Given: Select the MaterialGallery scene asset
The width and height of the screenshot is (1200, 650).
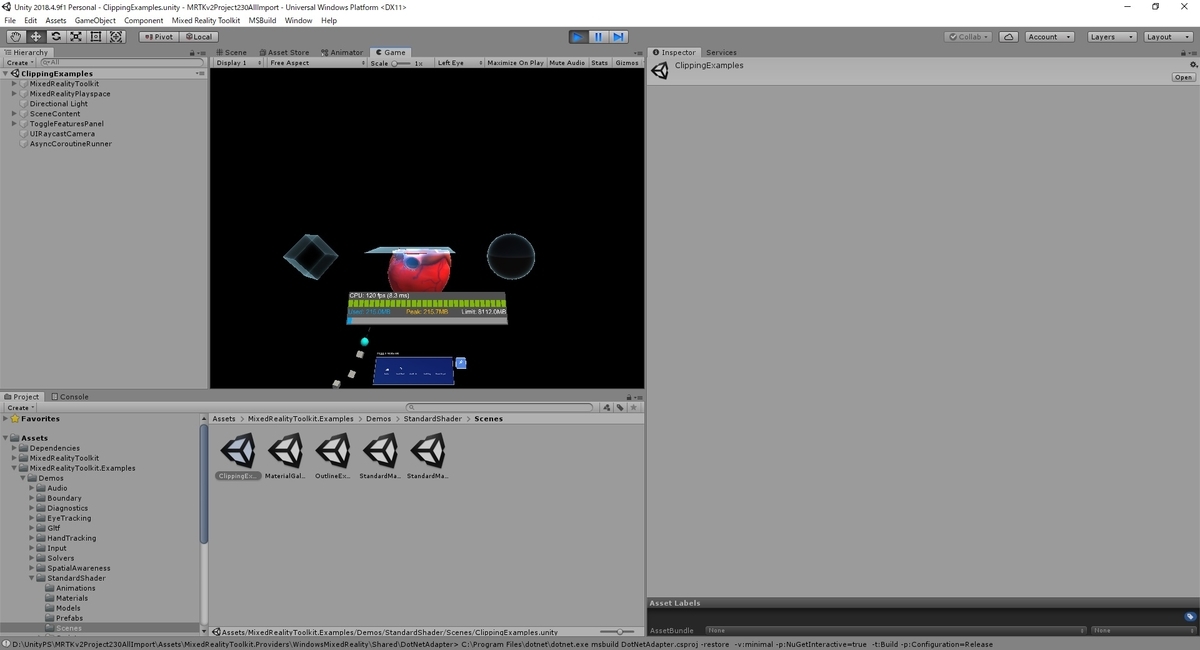Looking at the screenshot, I should pyautogui.click(x=286, y=456).
